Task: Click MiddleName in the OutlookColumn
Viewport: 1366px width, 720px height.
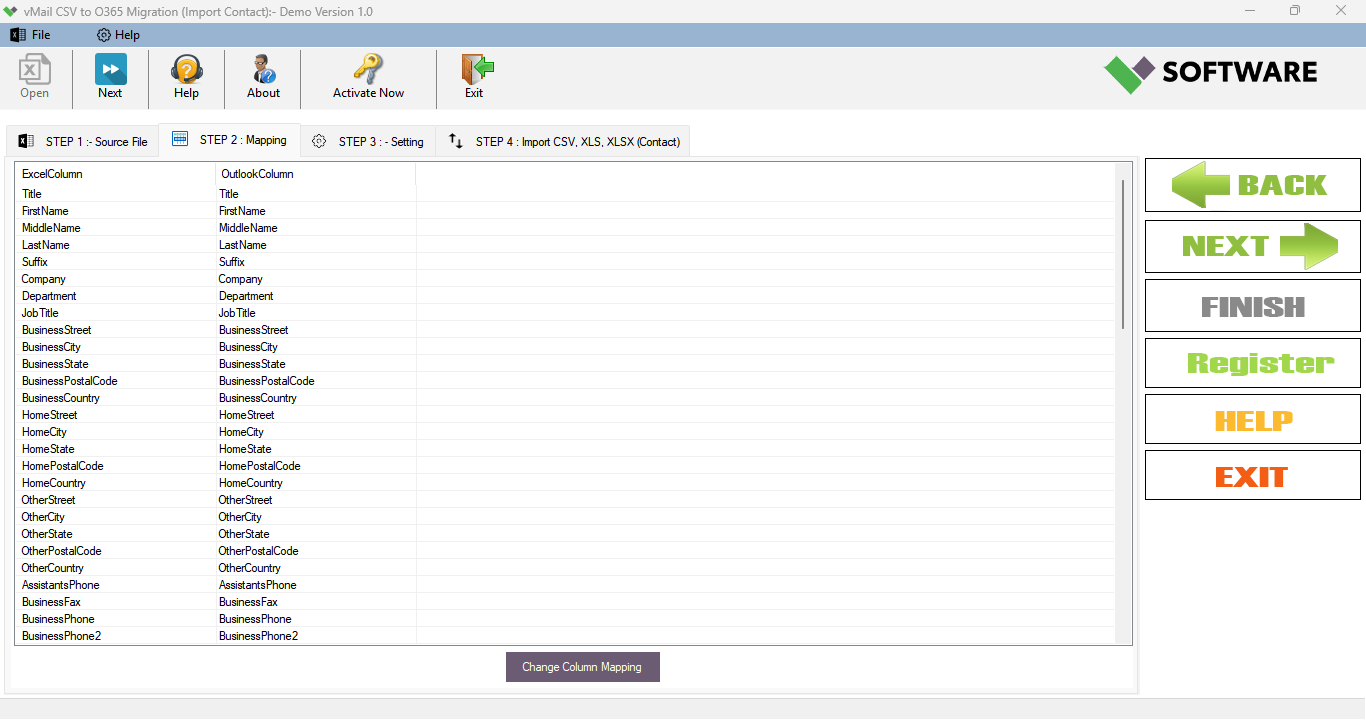Action: 248,228
